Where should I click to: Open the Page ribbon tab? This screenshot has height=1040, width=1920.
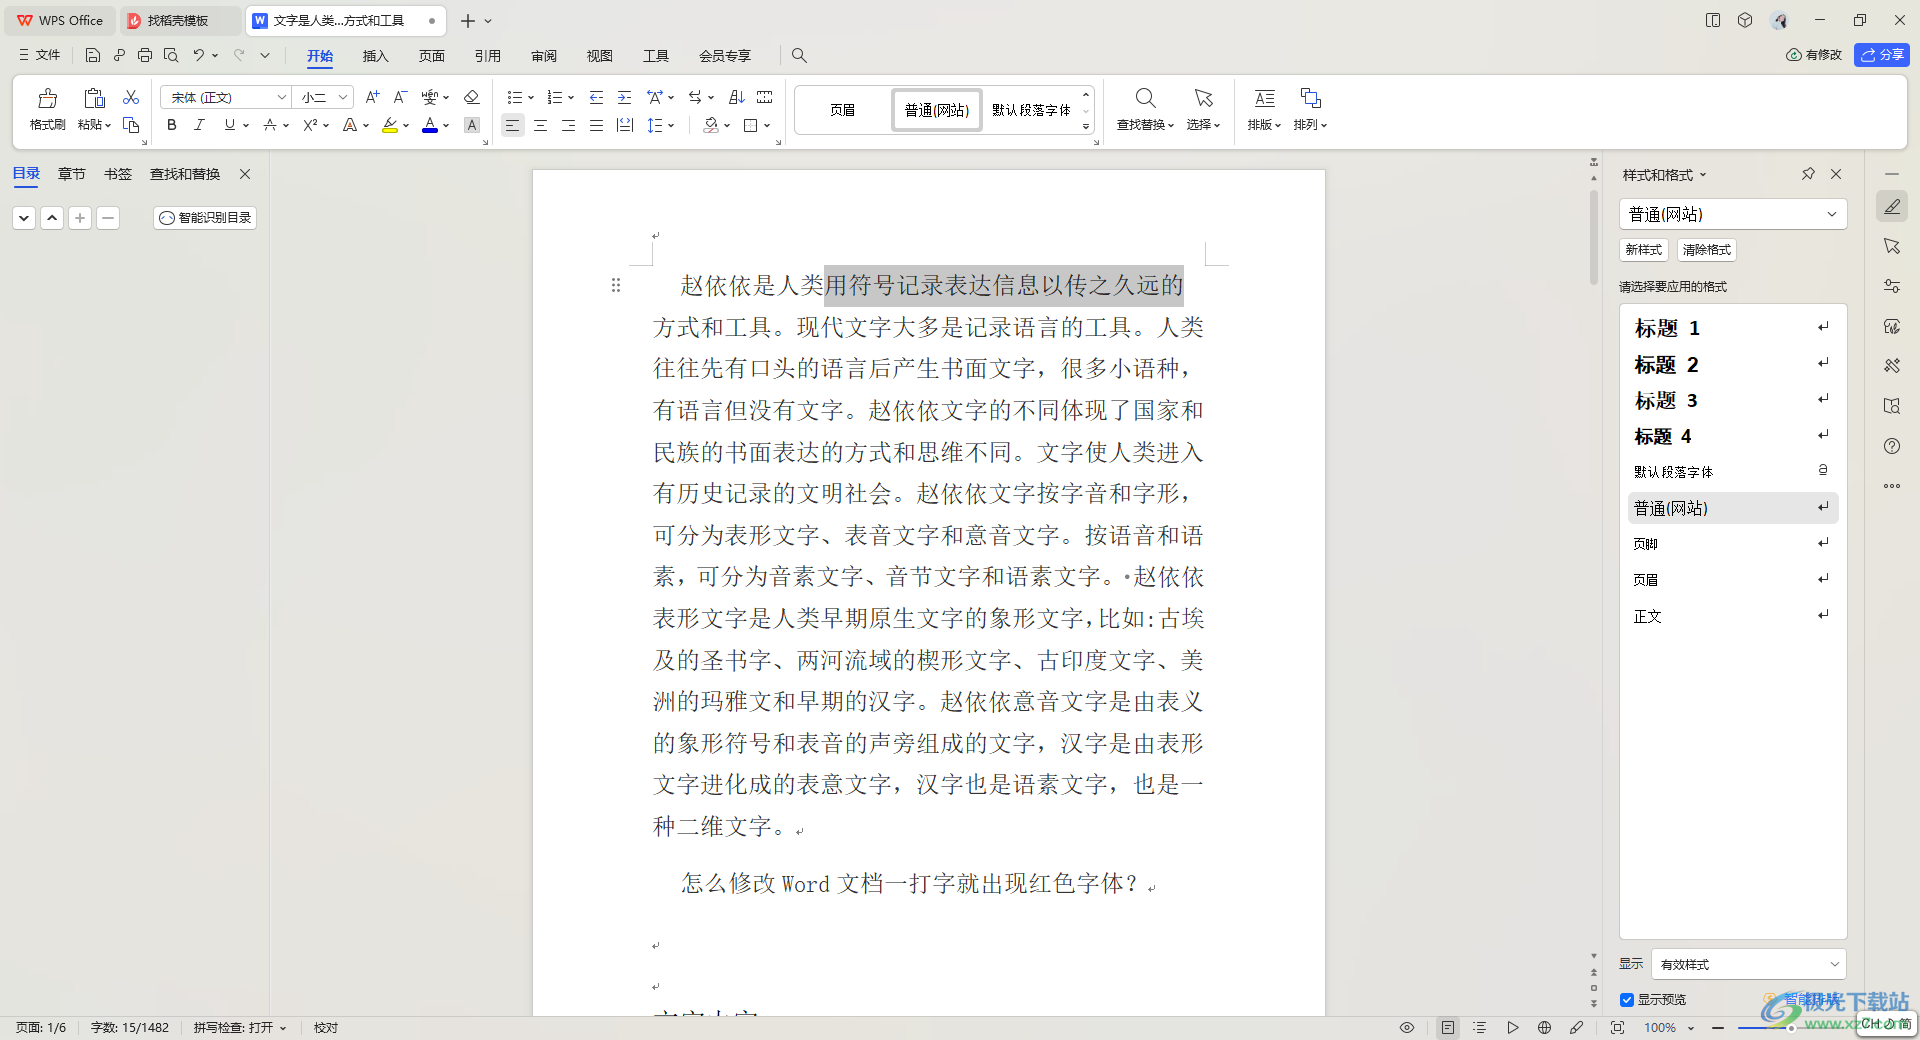click(x=431, y=56)
